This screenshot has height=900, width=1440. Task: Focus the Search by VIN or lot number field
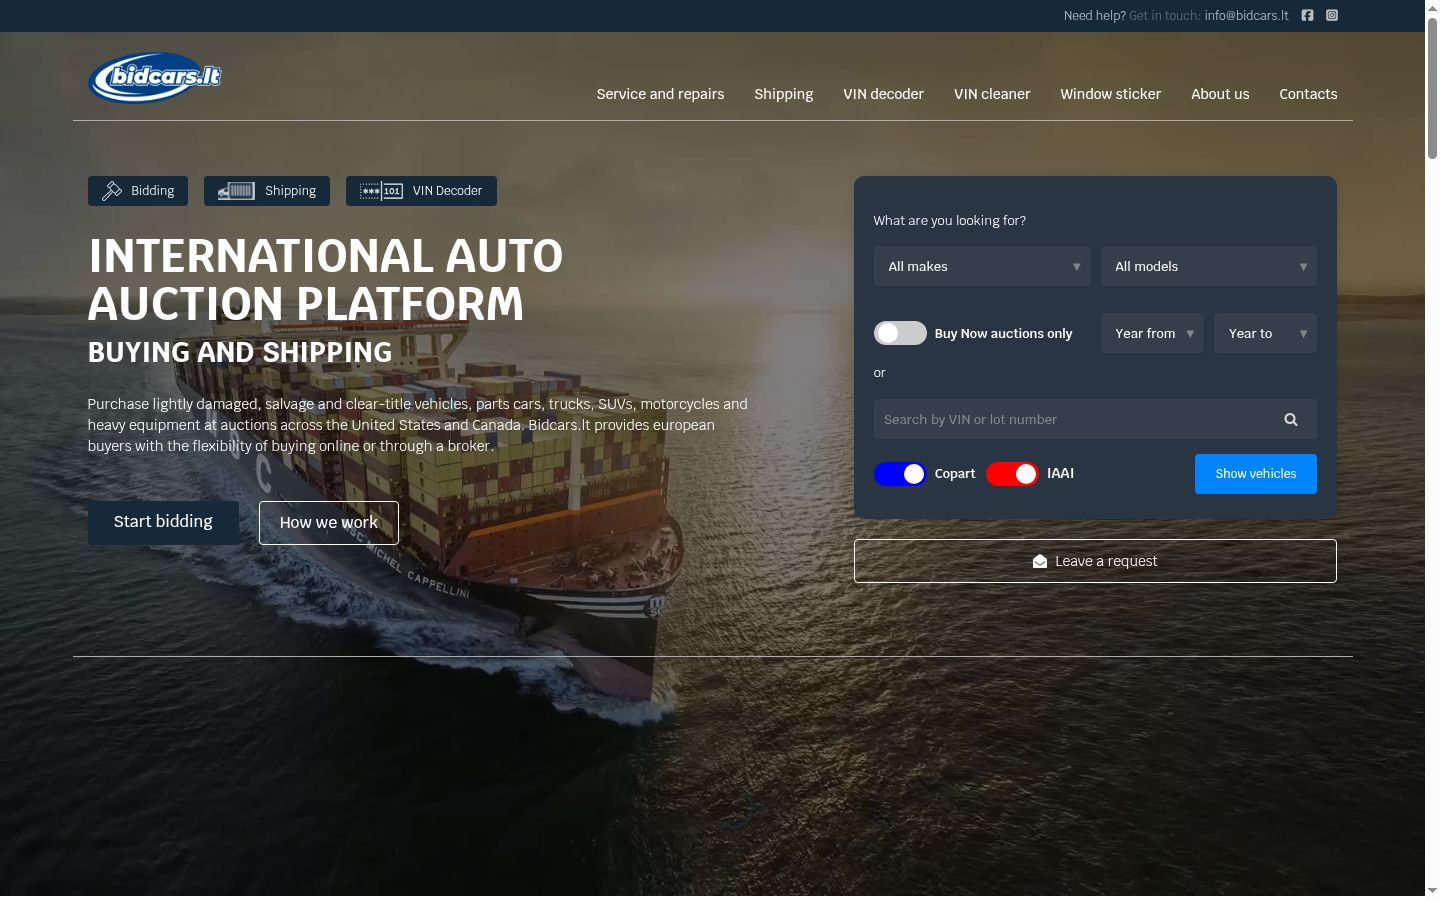coord(1095,420)
